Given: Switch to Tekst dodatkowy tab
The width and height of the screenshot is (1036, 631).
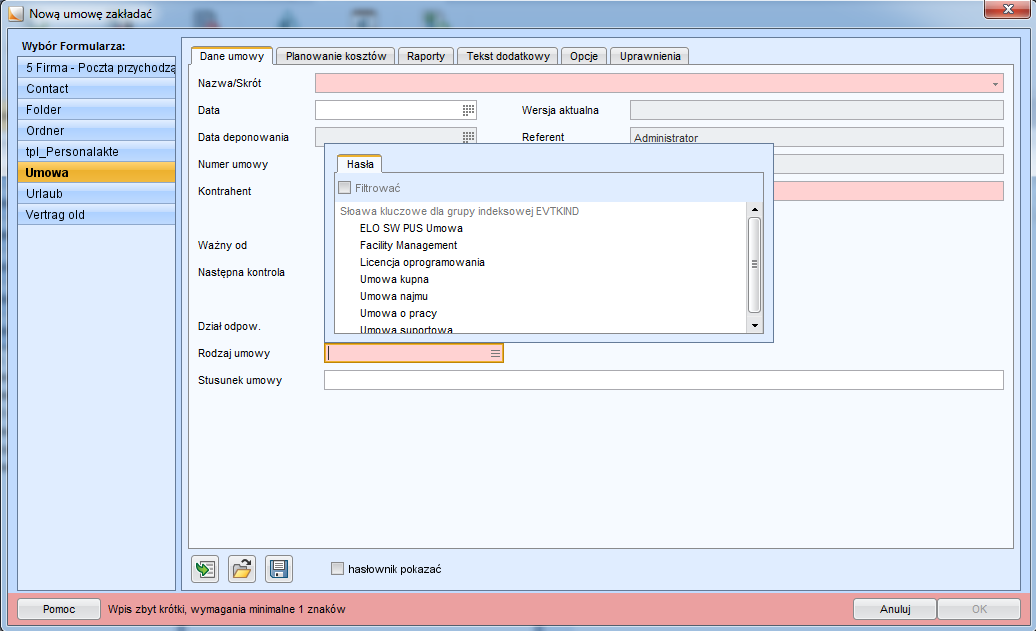Looking at the screenshot, I should coord(507,56).
